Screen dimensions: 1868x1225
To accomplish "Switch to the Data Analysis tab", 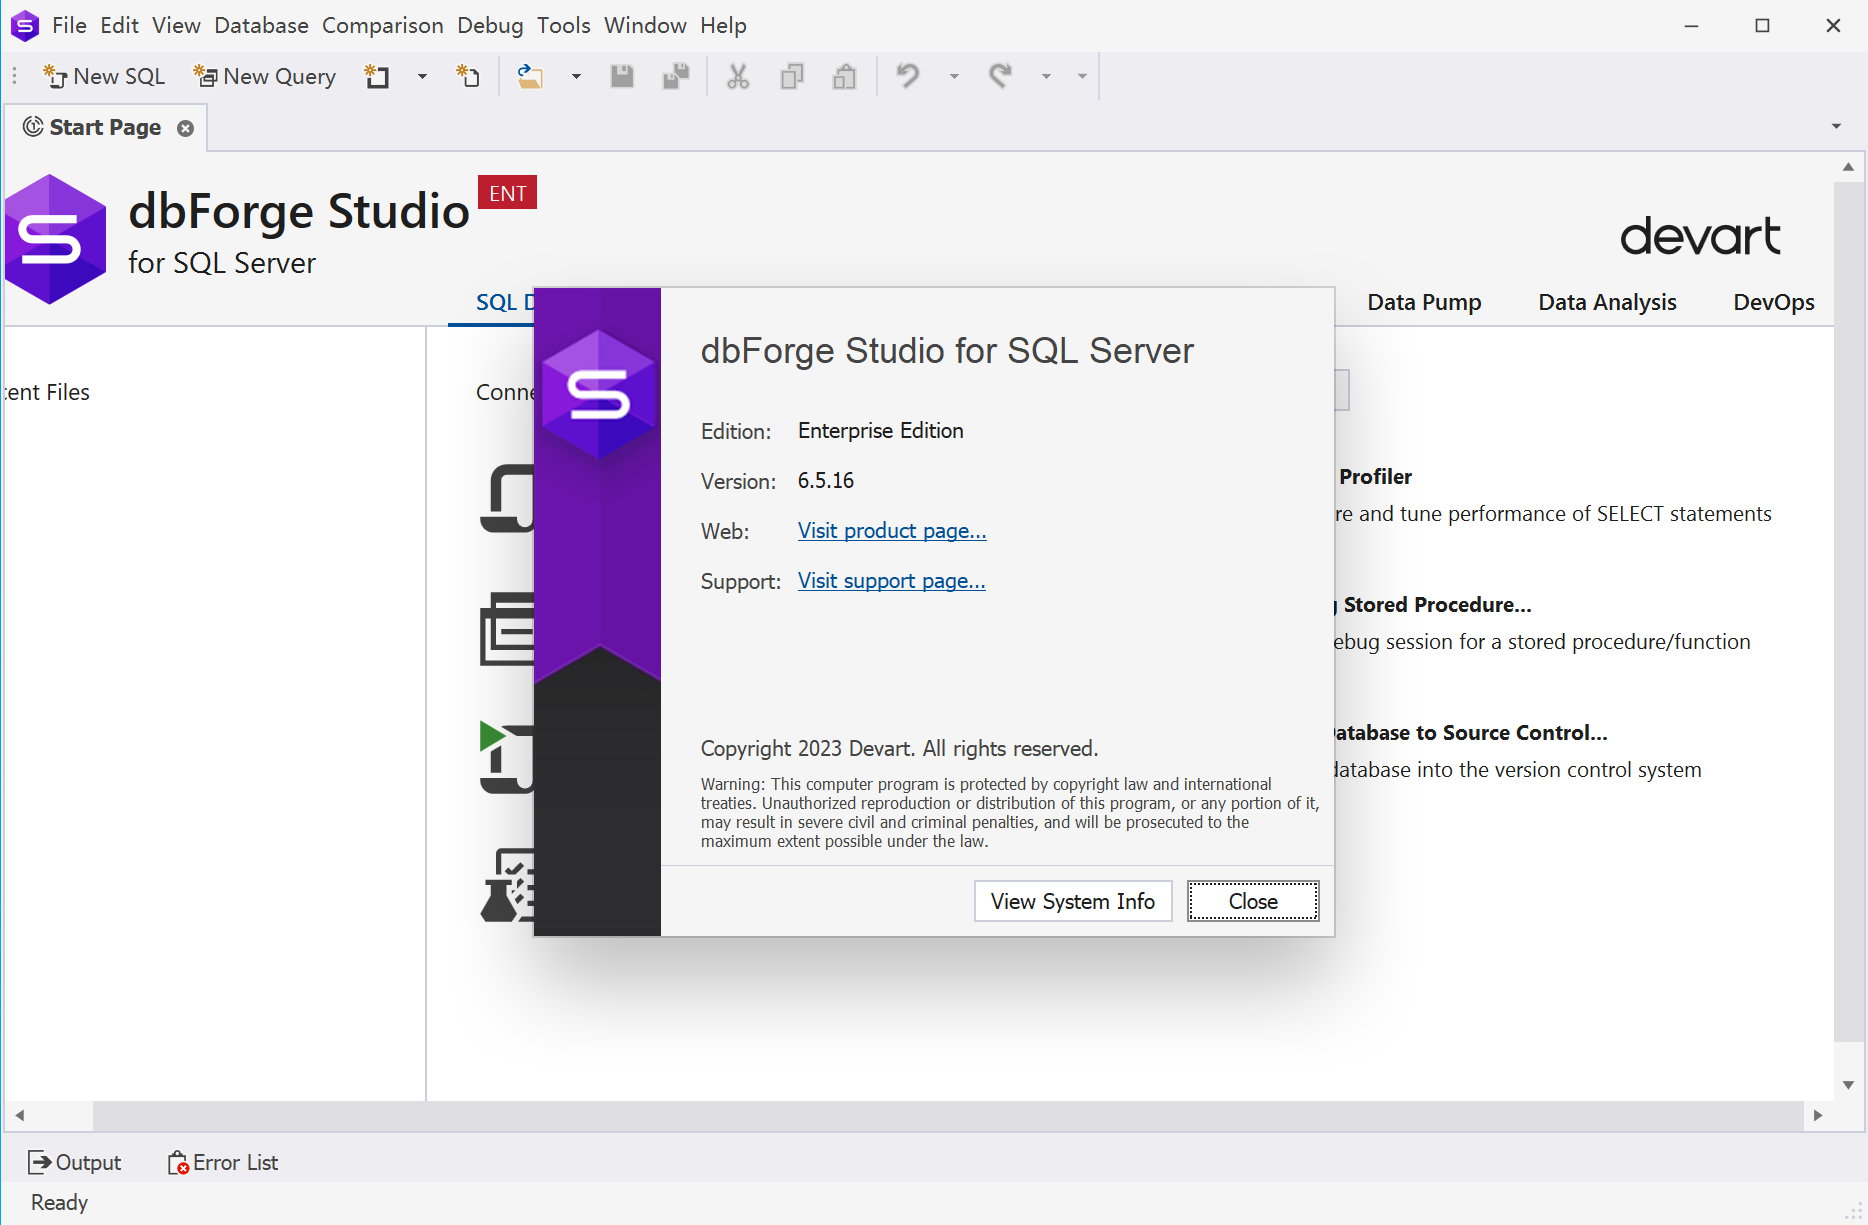I will pyautogui.click(x=1607, y=302).
